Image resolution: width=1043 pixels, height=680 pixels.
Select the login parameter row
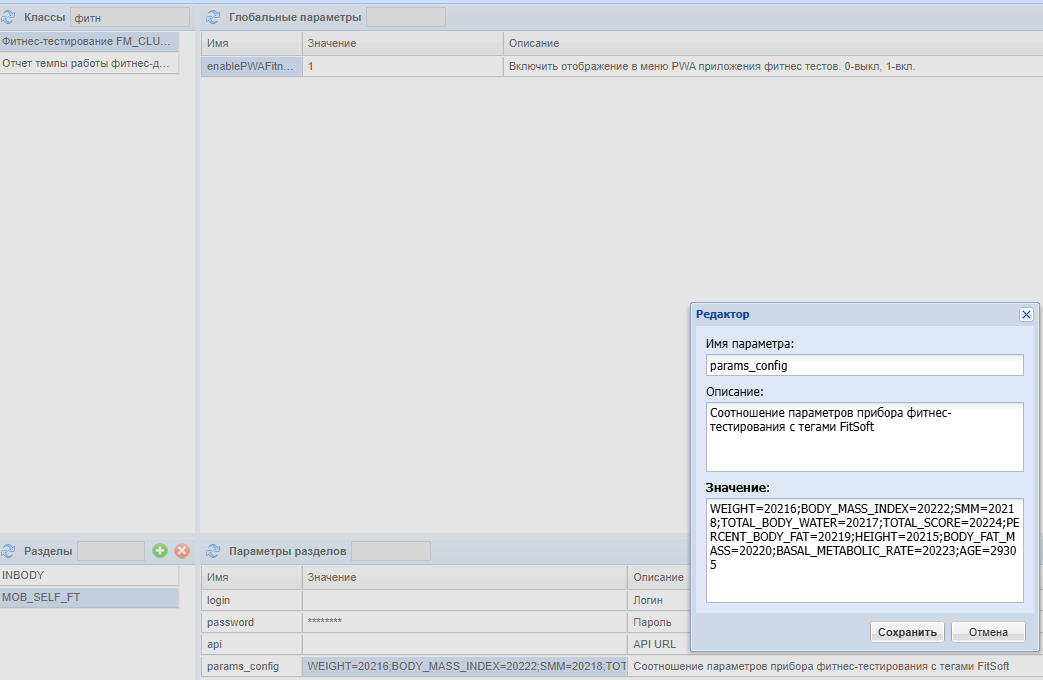pos(446,600)
